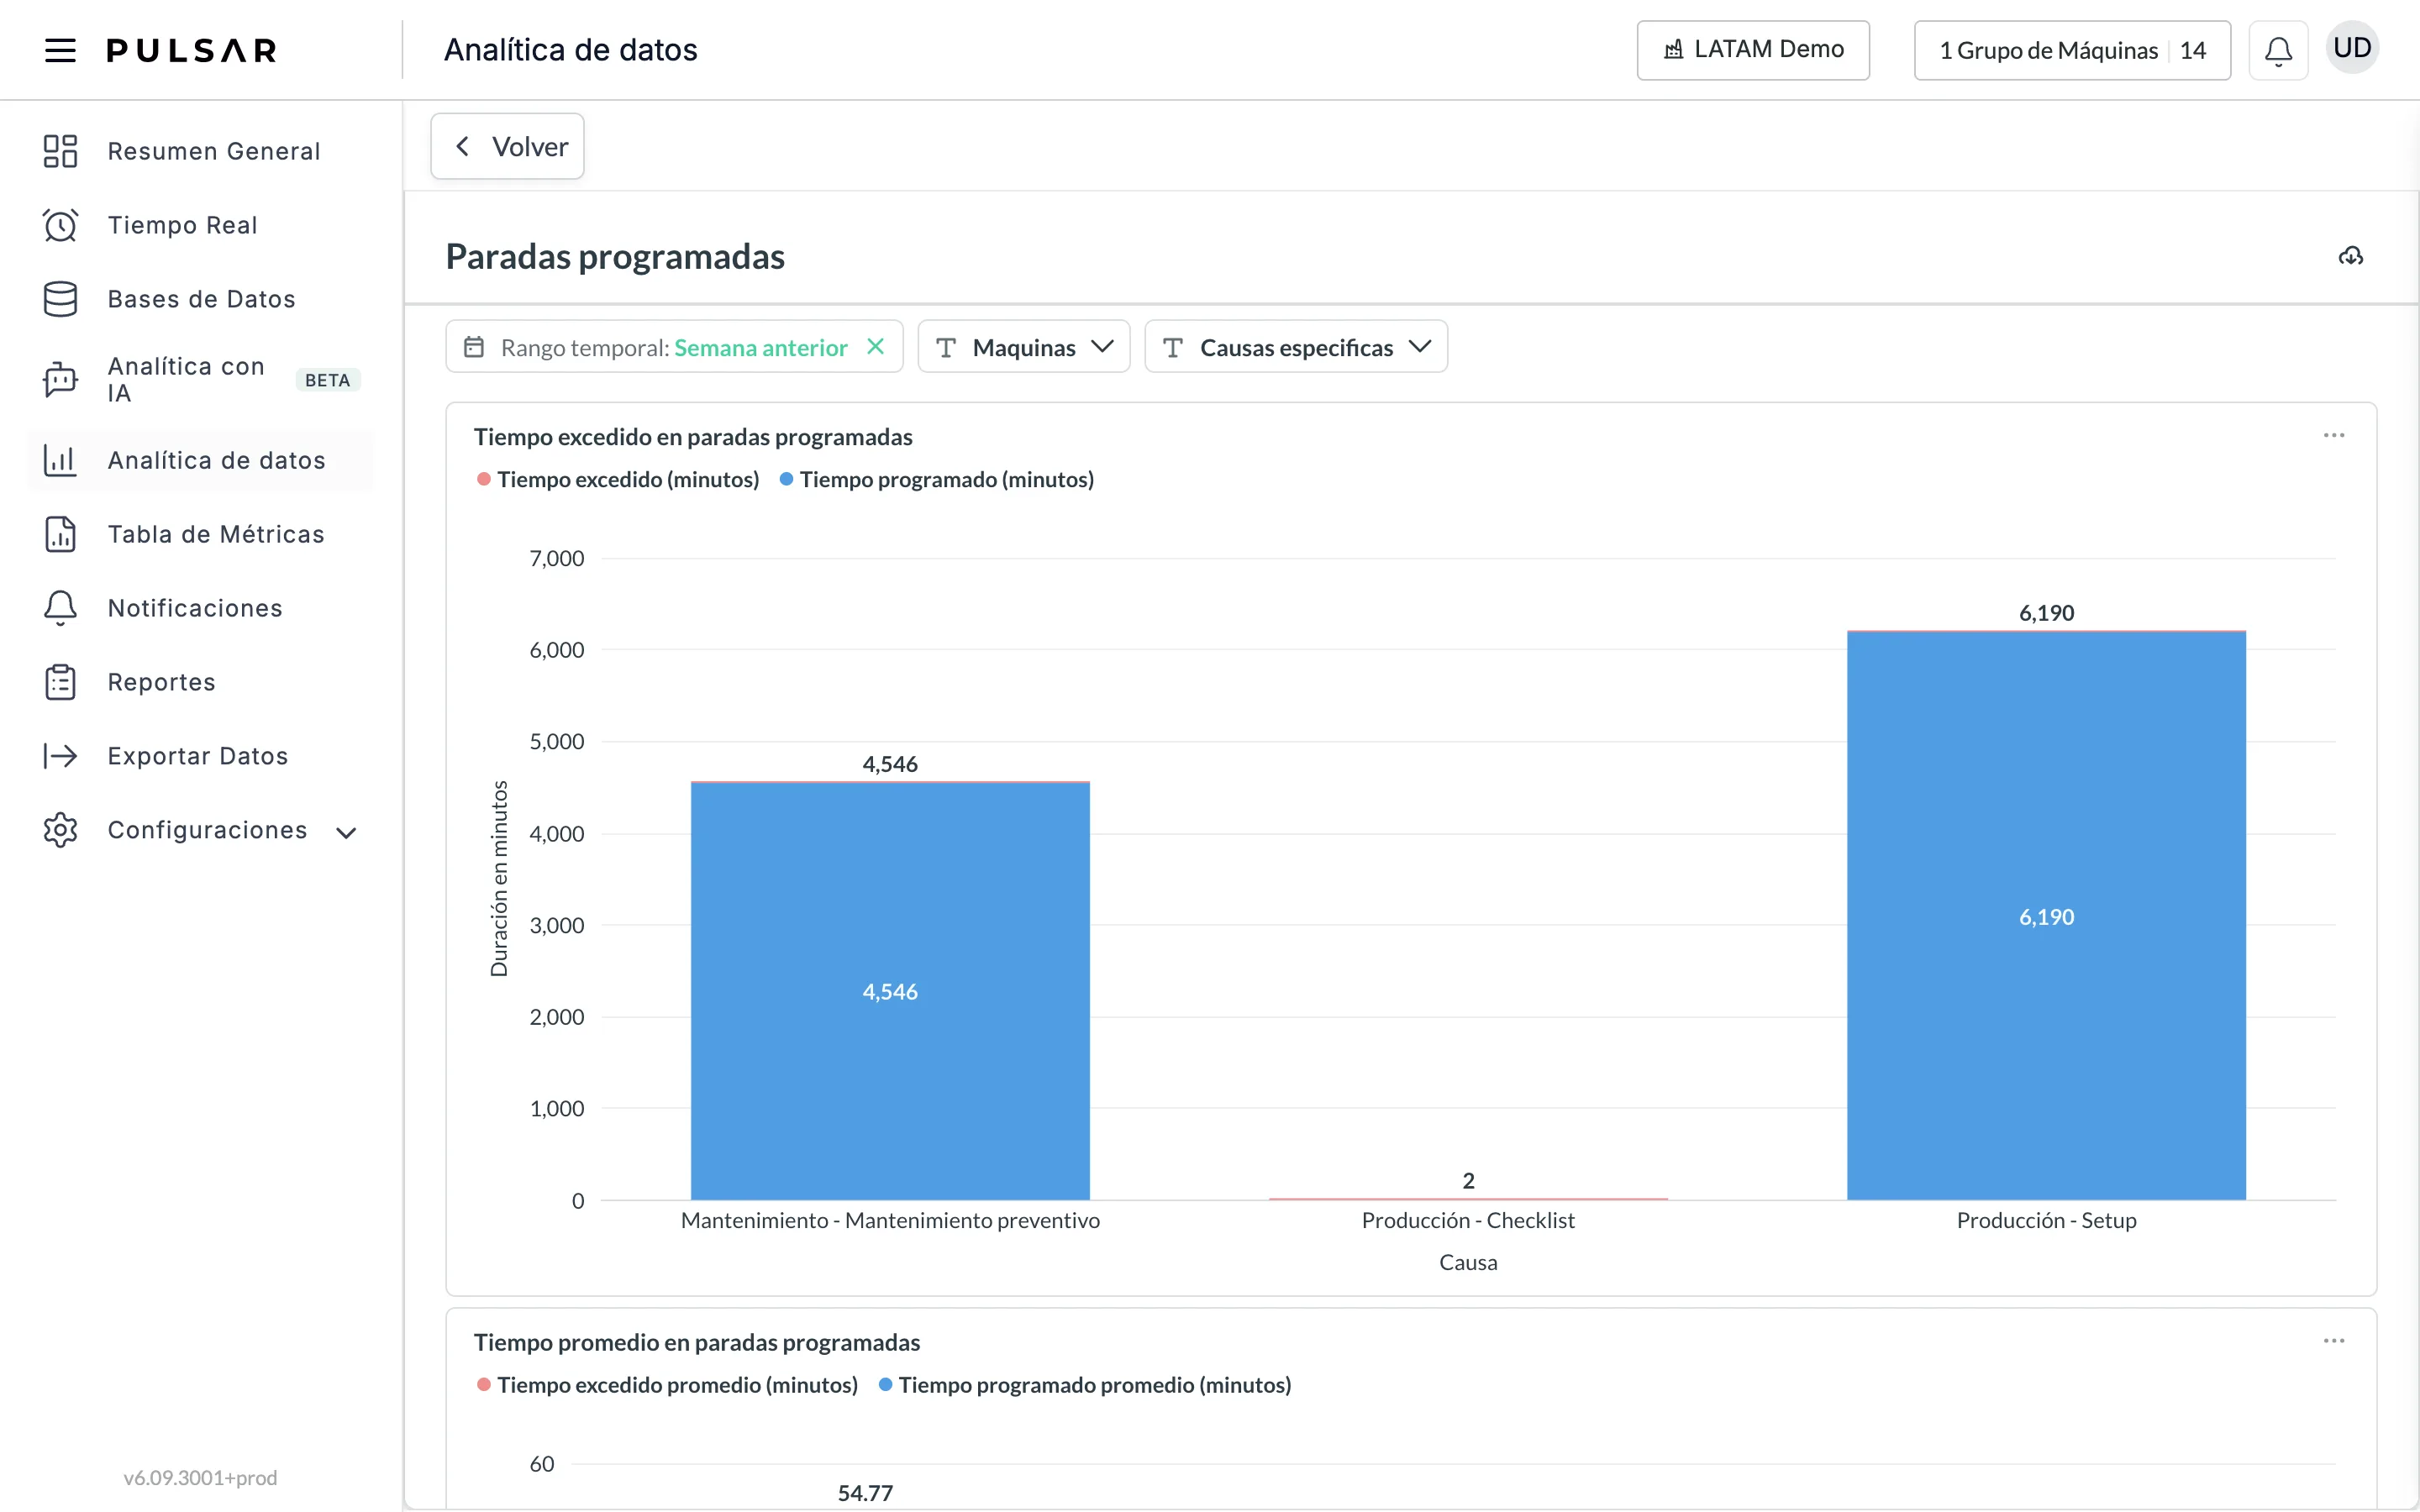Go to Resumen General menu item
This screenshot has height=1512, width=2420.
(201, 151)
